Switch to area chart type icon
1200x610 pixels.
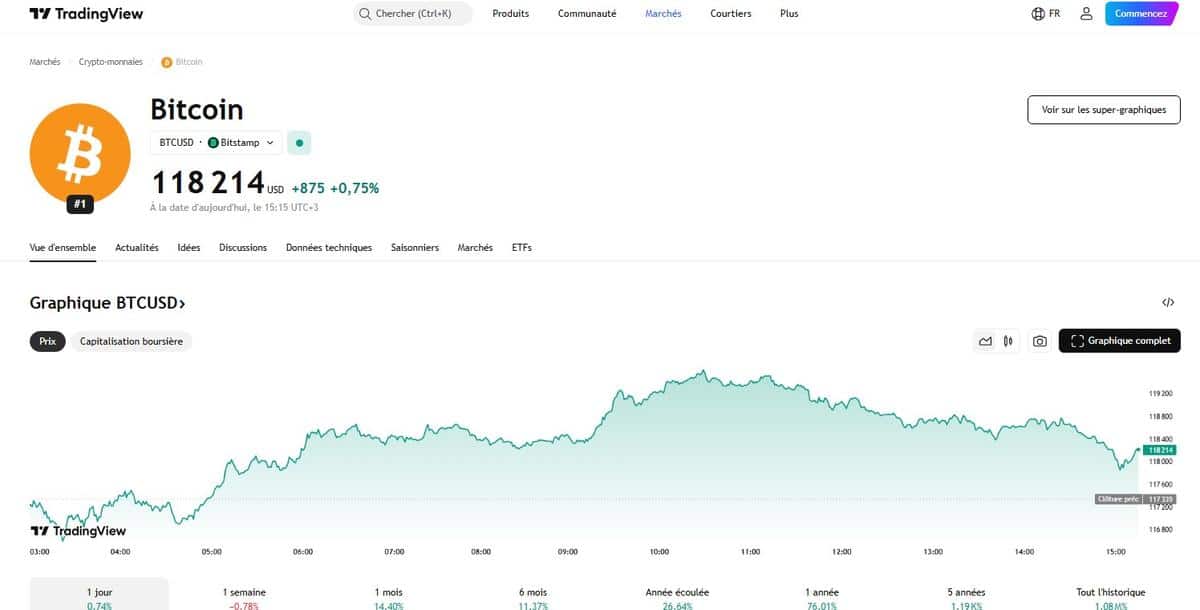pos(985,341)
